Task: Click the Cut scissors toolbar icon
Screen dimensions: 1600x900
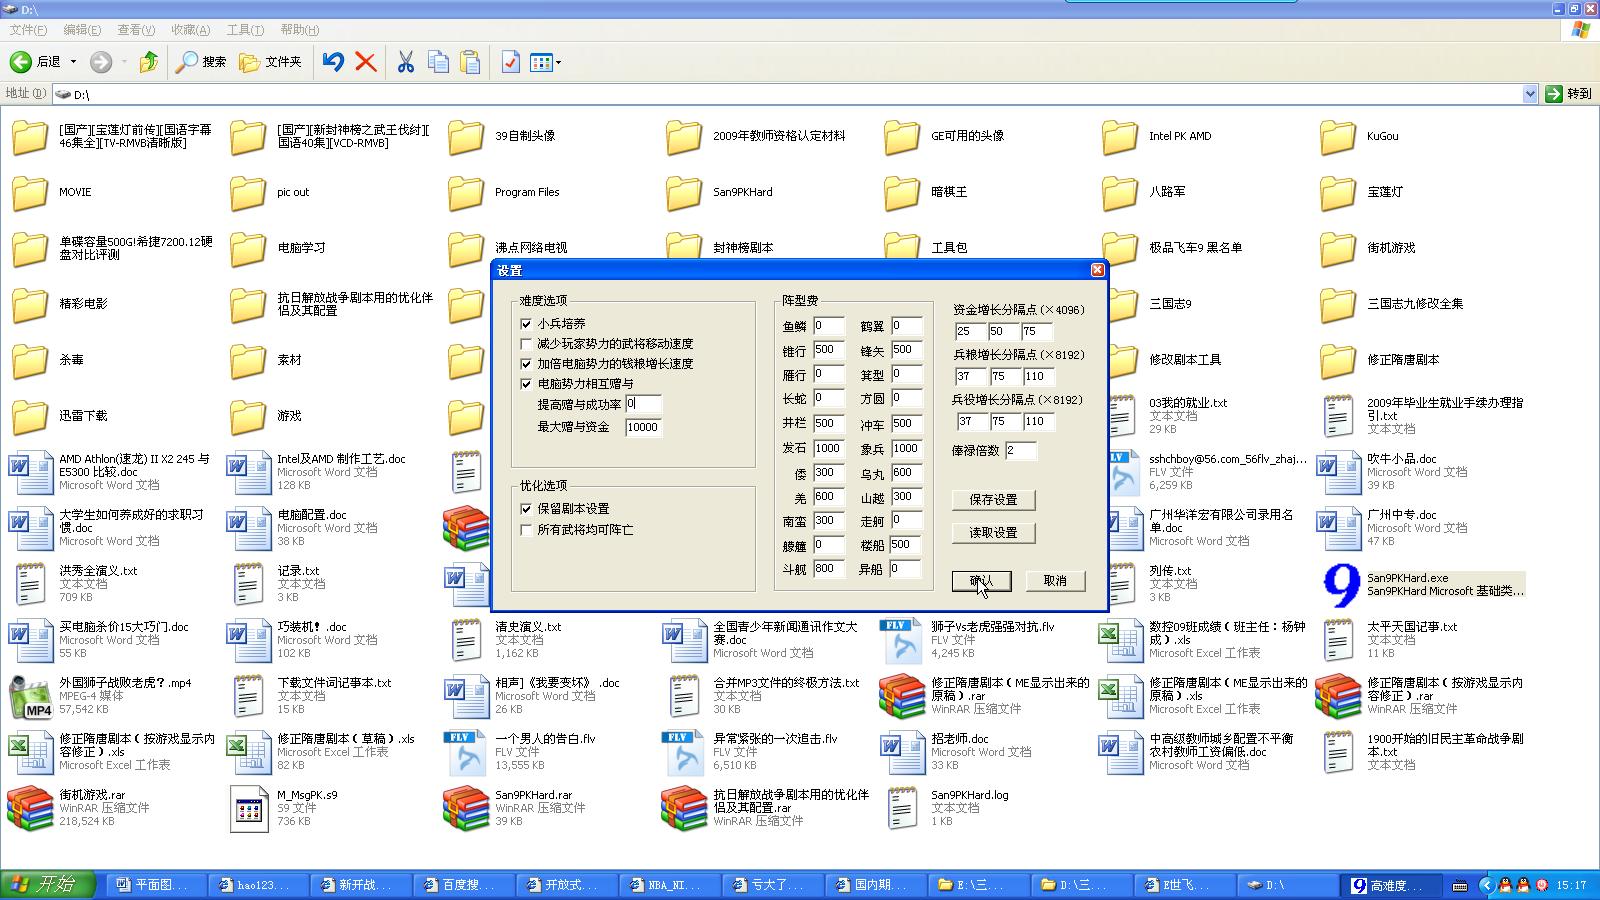Action: tap(405, 62)
